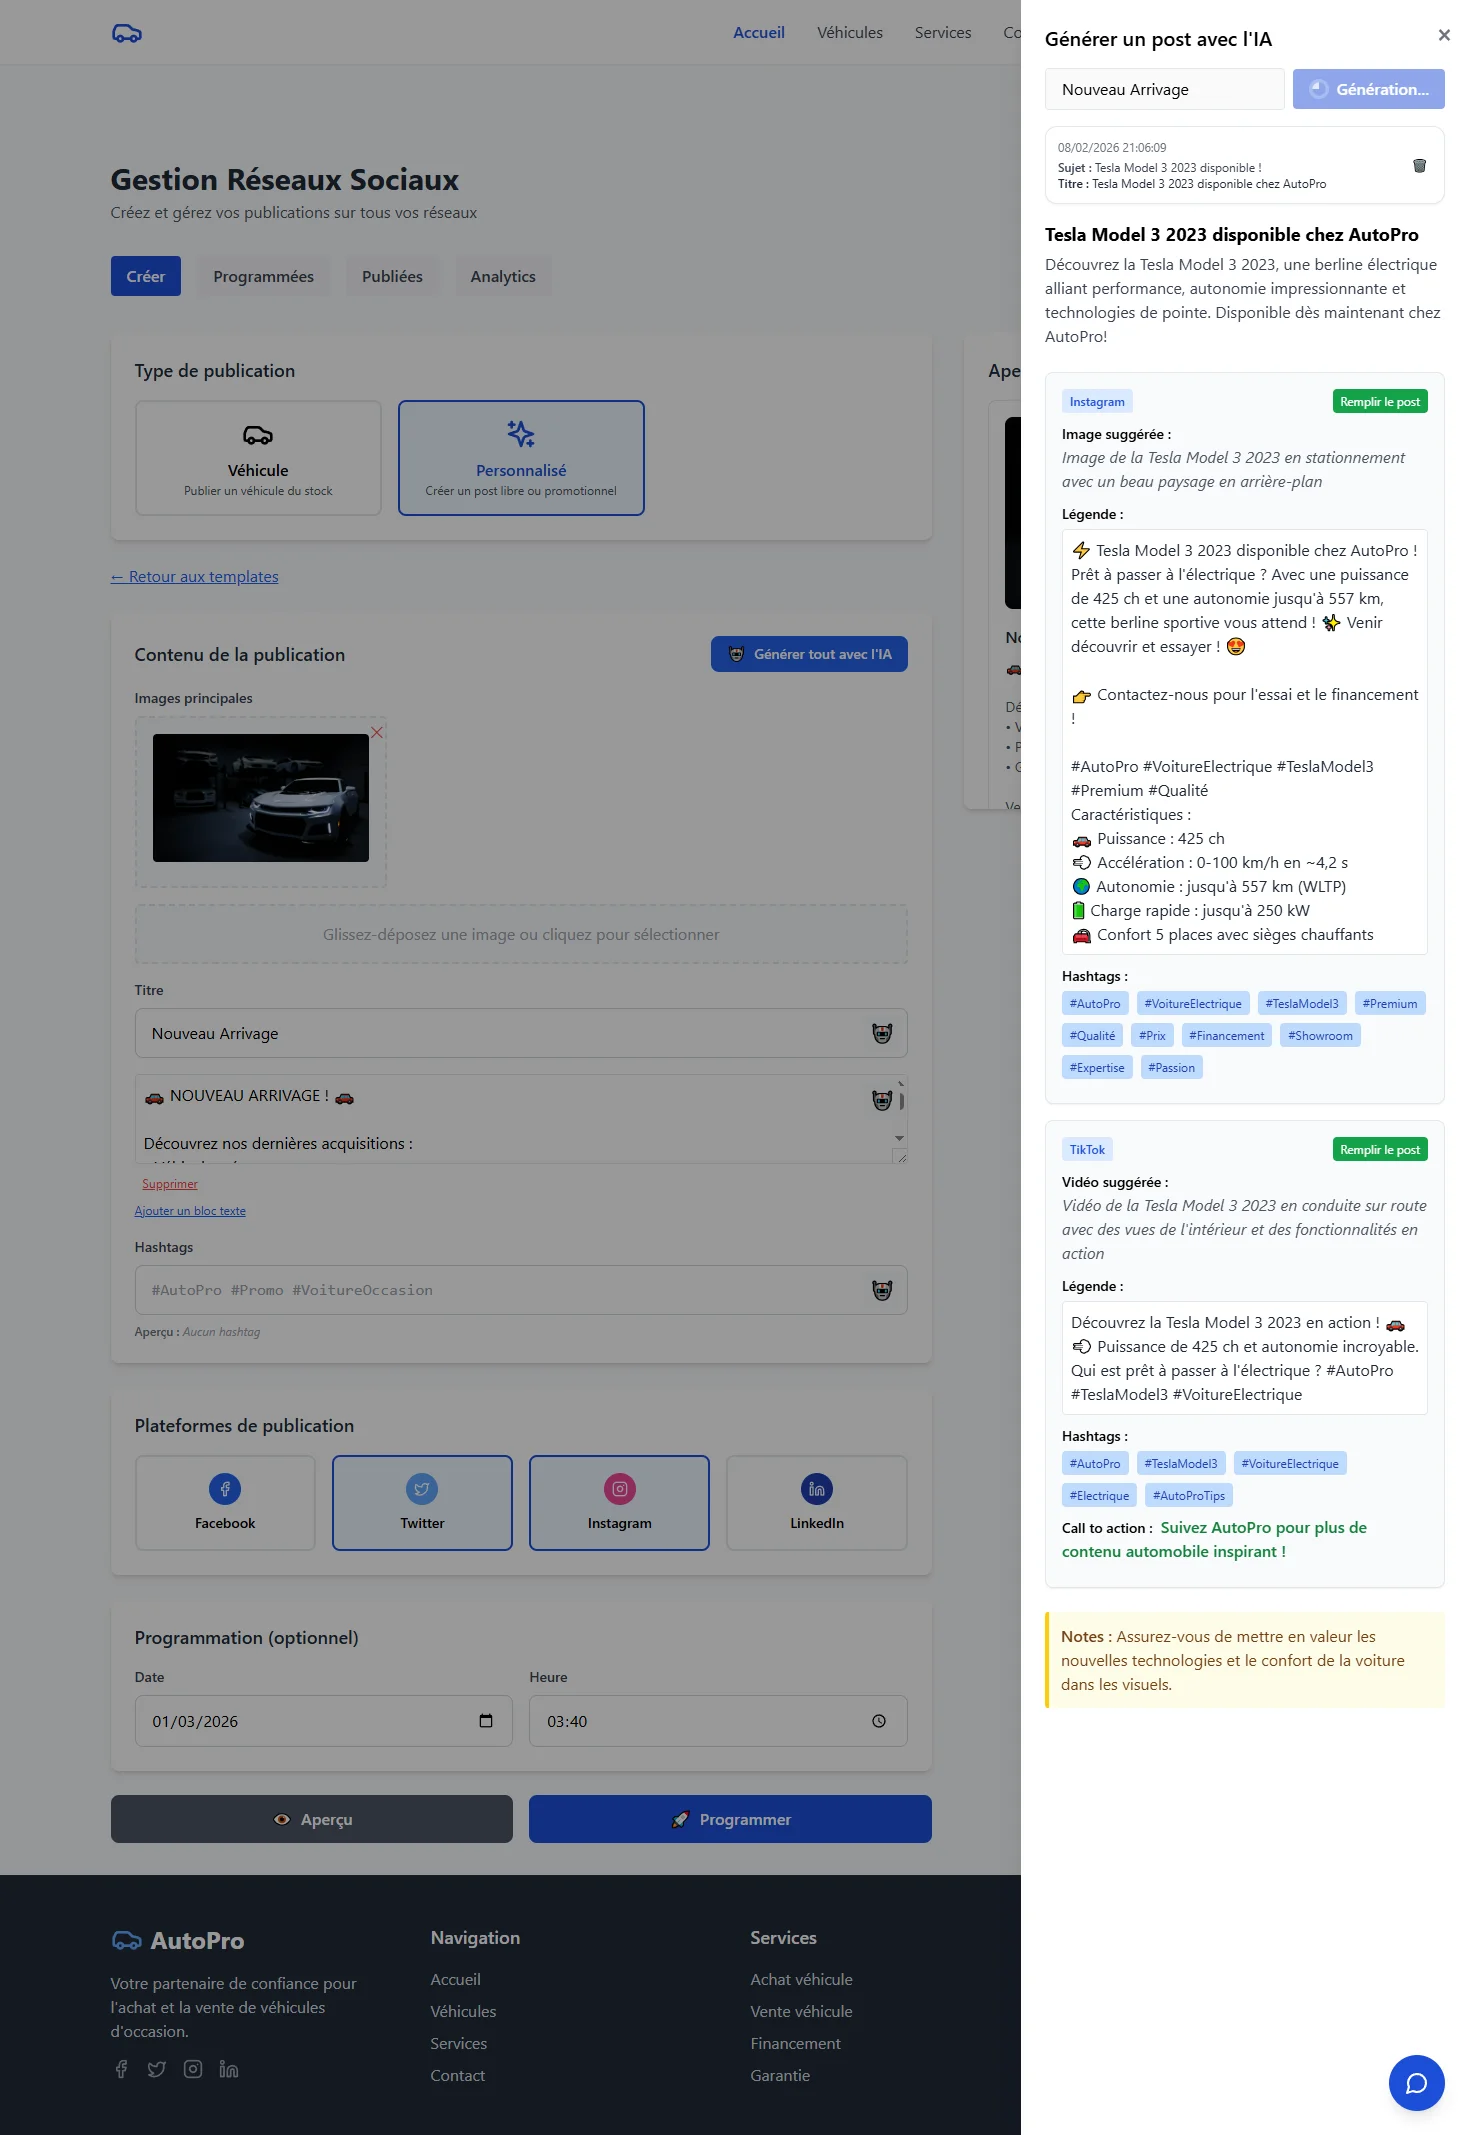The height and width of the screenshot is (2135, 1469).
Task: Toggle Facebook publishing platform
Action: (225, 1503)
